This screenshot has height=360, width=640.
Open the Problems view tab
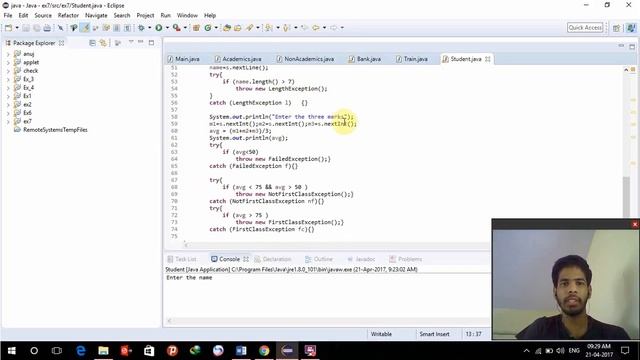(405, 259)
